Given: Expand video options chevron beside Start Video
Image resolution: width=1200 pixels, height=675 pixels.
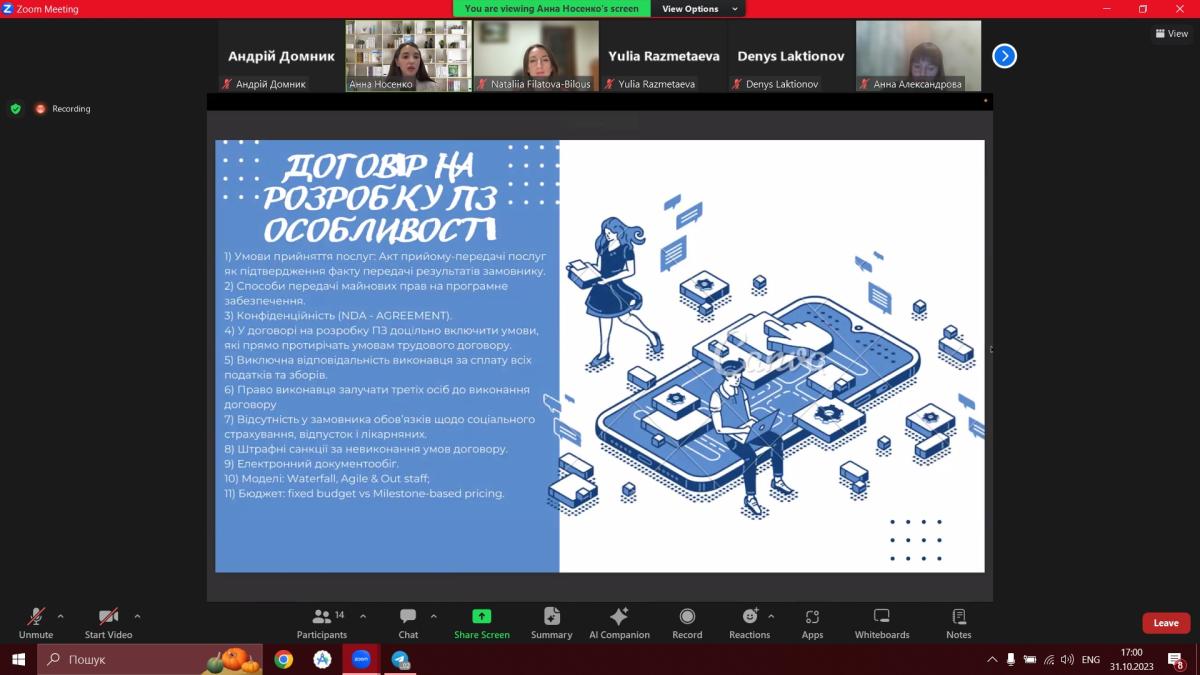Looking at the screenshot, I should pos(137,616).
